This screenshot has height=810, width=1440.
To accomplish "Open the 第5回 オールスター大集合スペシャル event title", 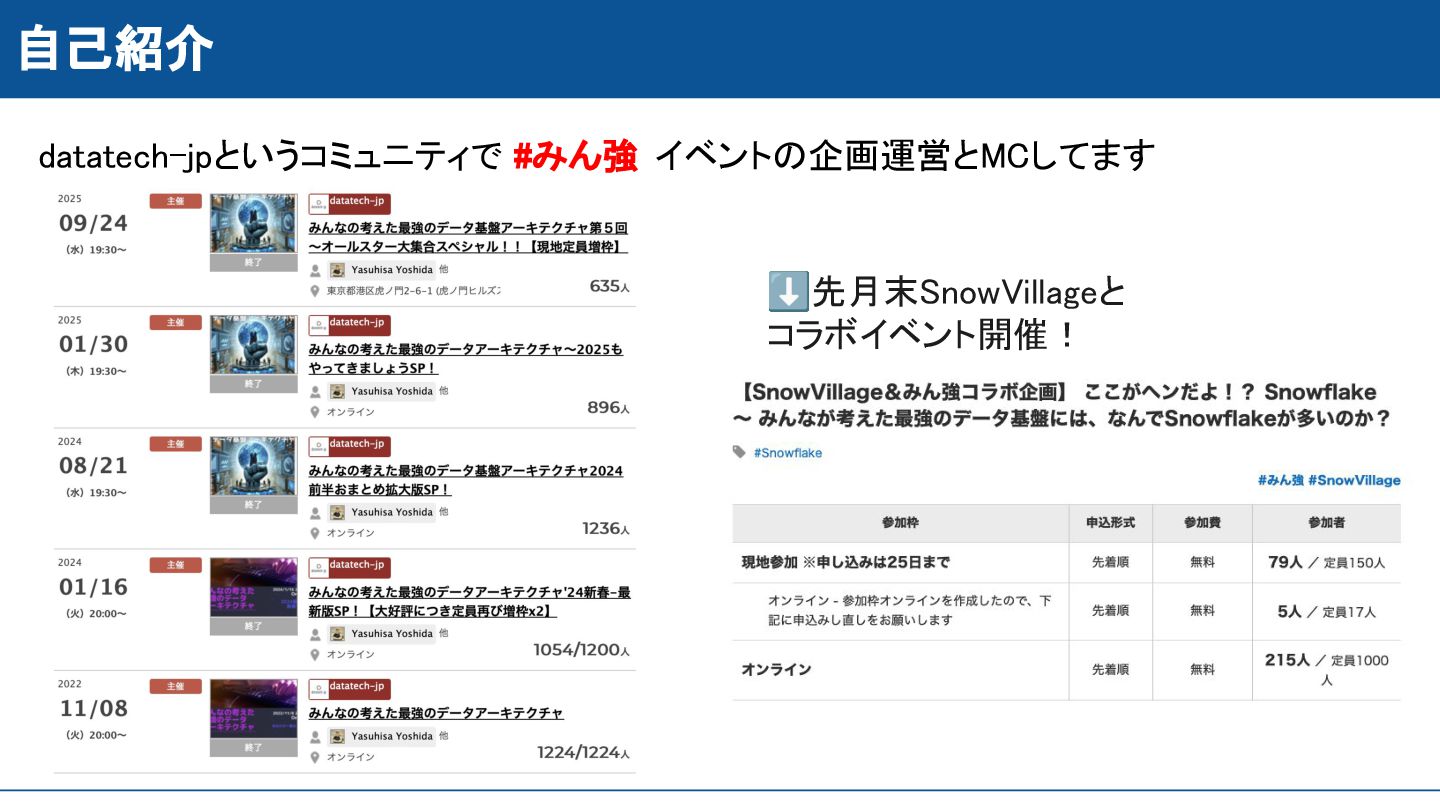I will tap(468, 237).
